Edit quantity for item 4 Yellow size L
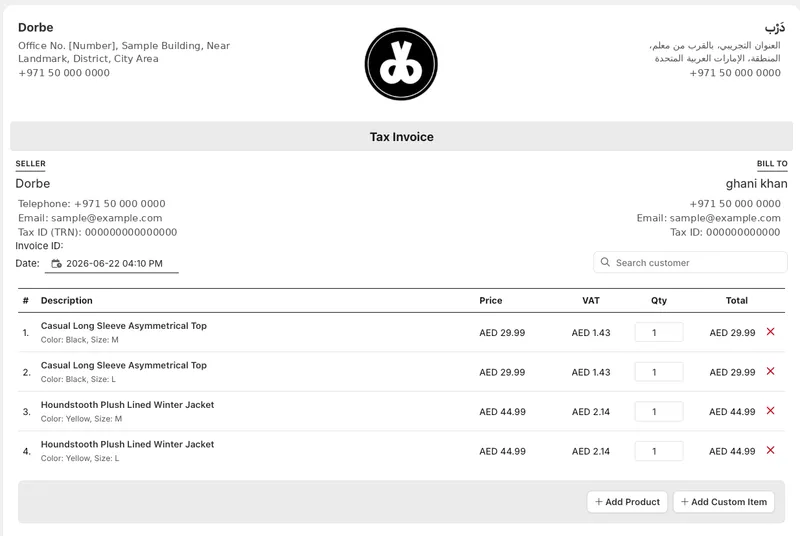The image size is (800, 536). (659, 451)
